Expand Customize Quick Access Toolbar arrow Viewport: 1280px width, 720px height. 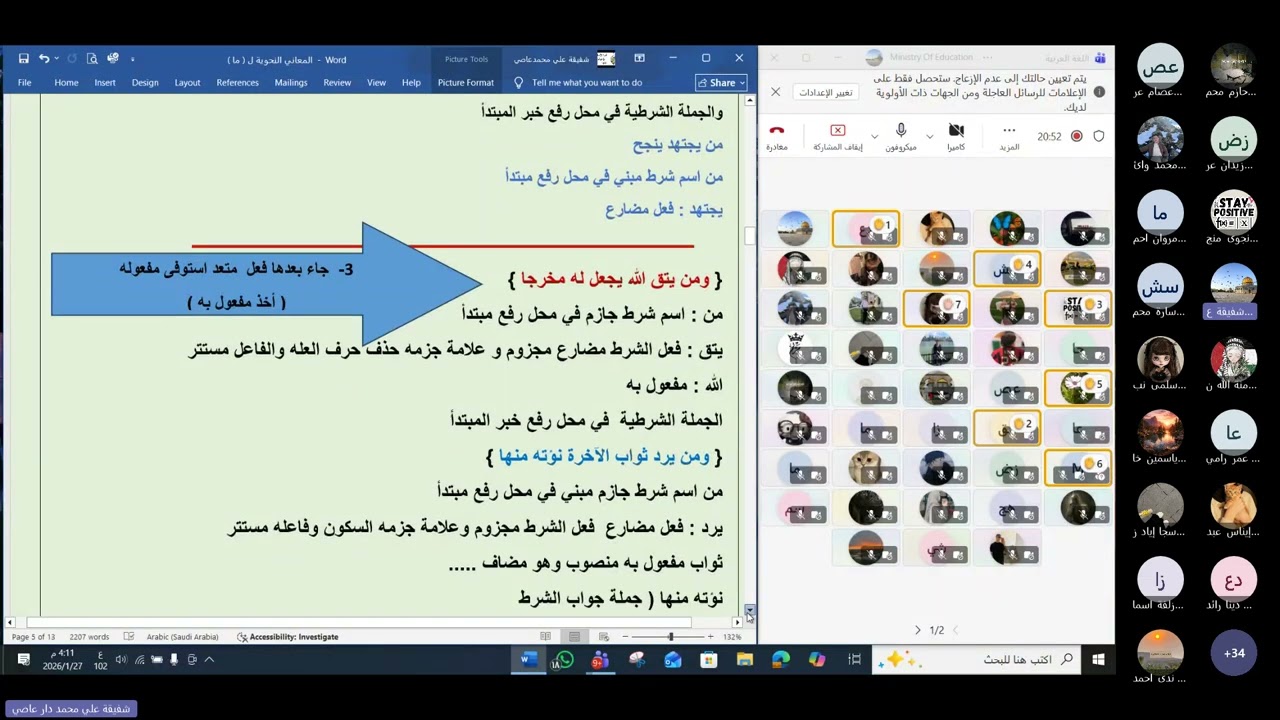click(132, 59)
